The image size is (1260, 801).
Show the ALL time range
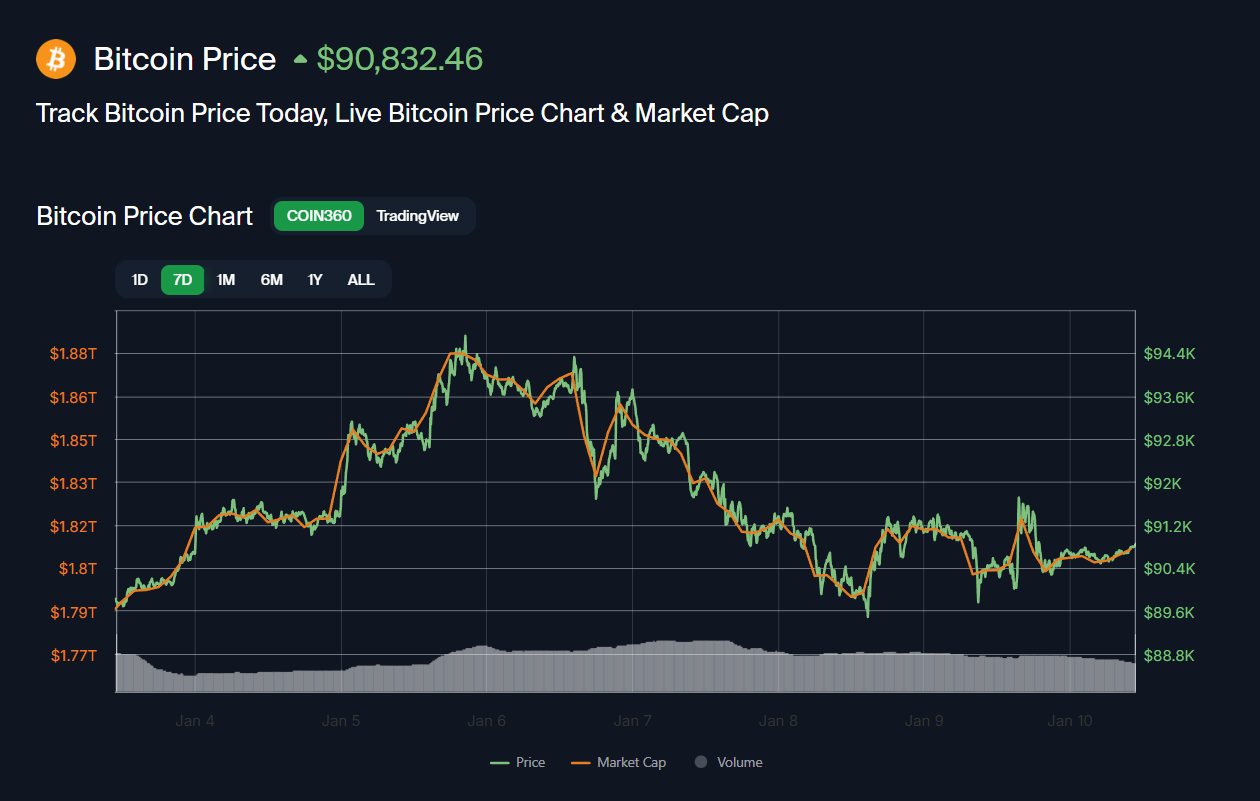pyautogui.click(x=361, y=279)
